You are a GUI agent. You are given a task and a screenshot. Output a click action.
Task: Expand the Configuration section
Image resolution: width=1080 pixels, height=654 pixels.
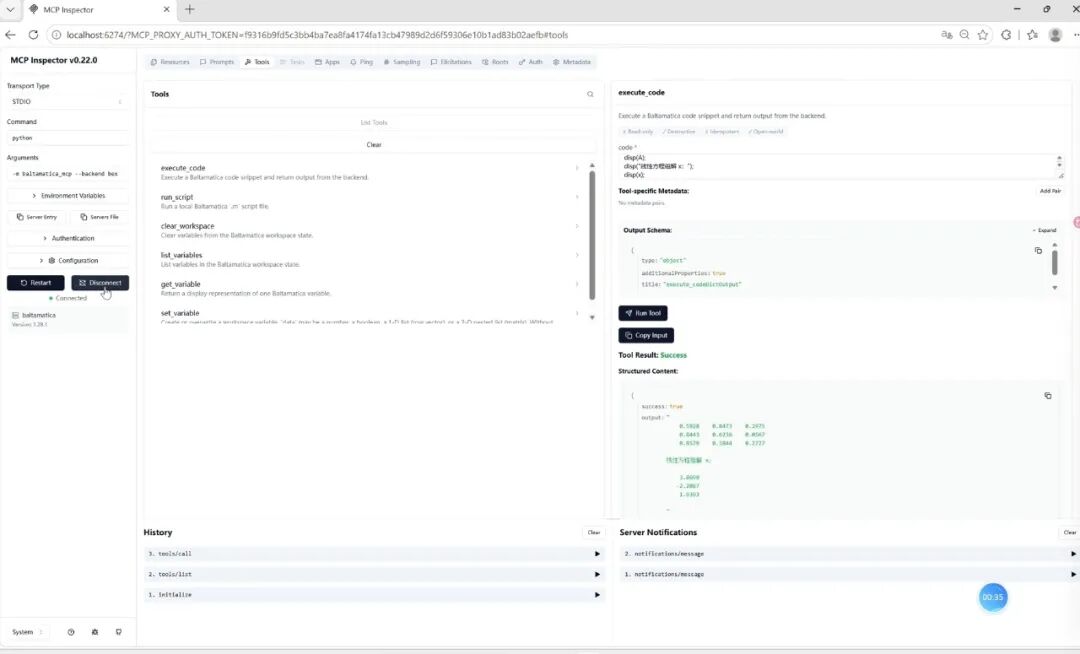point(68,260)
